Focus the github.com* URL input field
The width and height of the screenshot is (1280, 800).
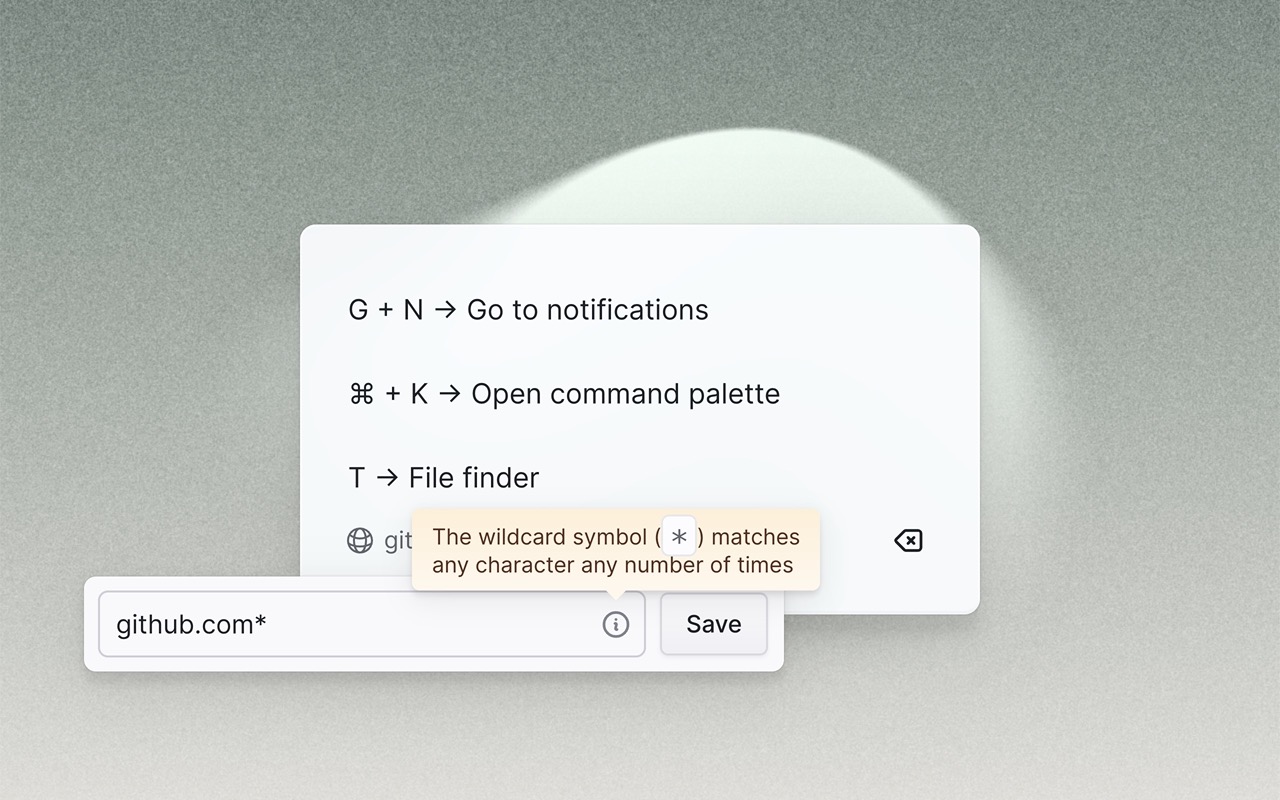(x=372, y=624)
